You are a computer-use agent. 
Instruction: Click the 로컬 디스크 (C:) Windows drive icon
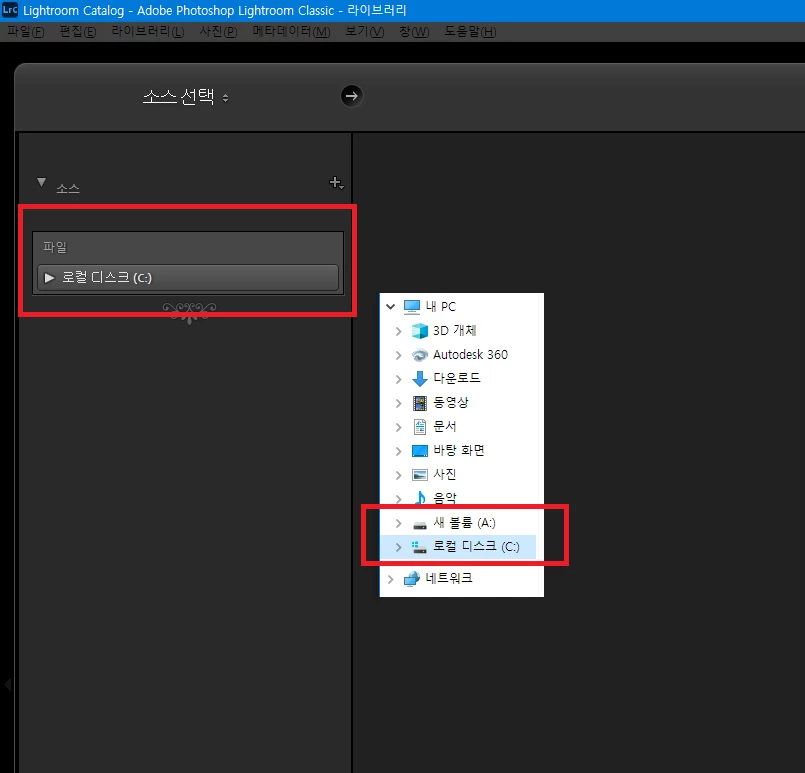pos(419,547)
